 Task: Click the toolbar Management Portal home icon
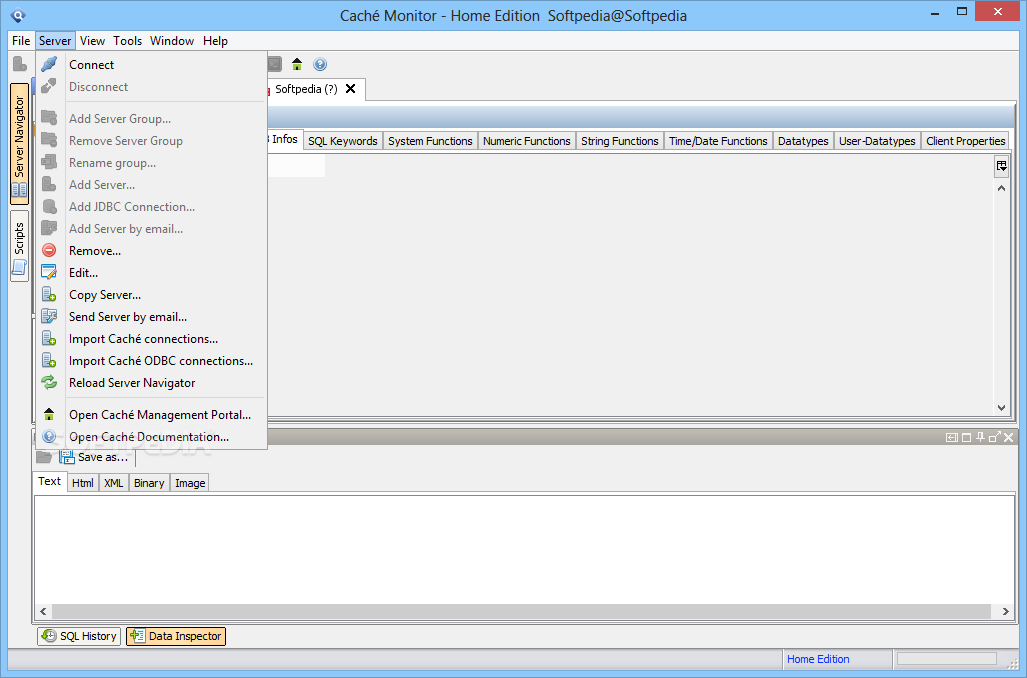tap(297, 64)
